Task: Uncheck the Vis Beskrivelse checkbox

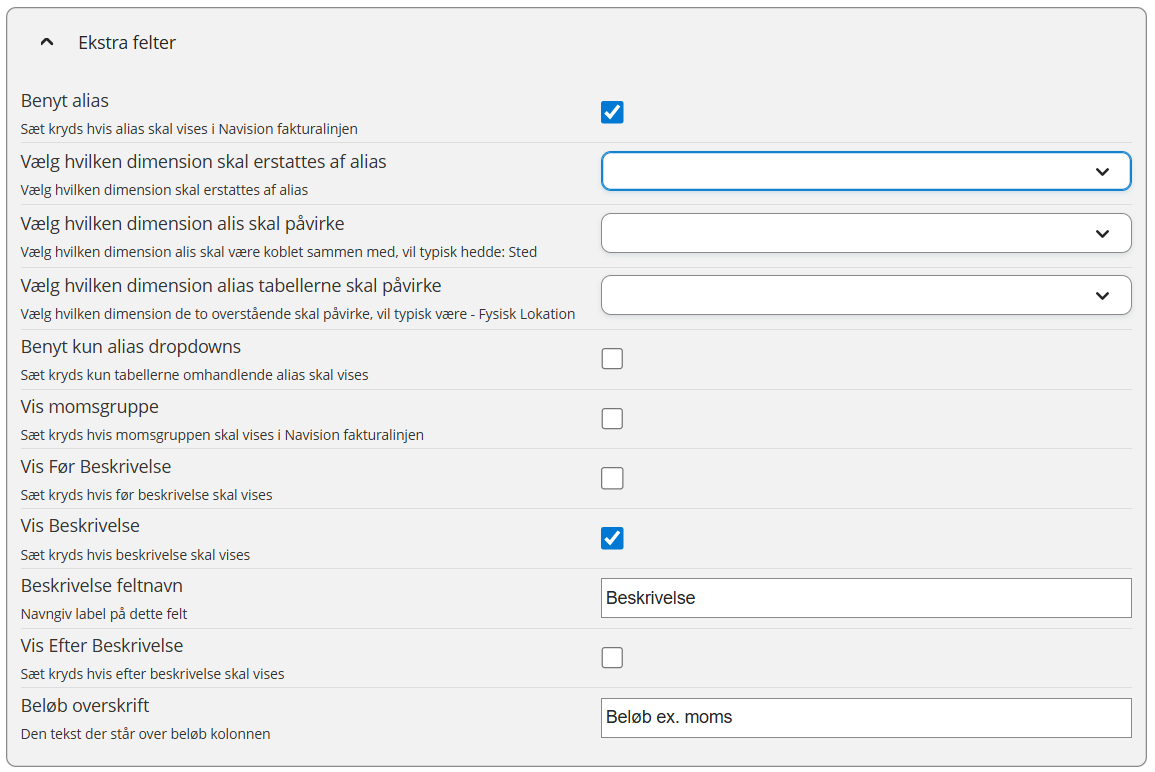Action: click(612, 538)
